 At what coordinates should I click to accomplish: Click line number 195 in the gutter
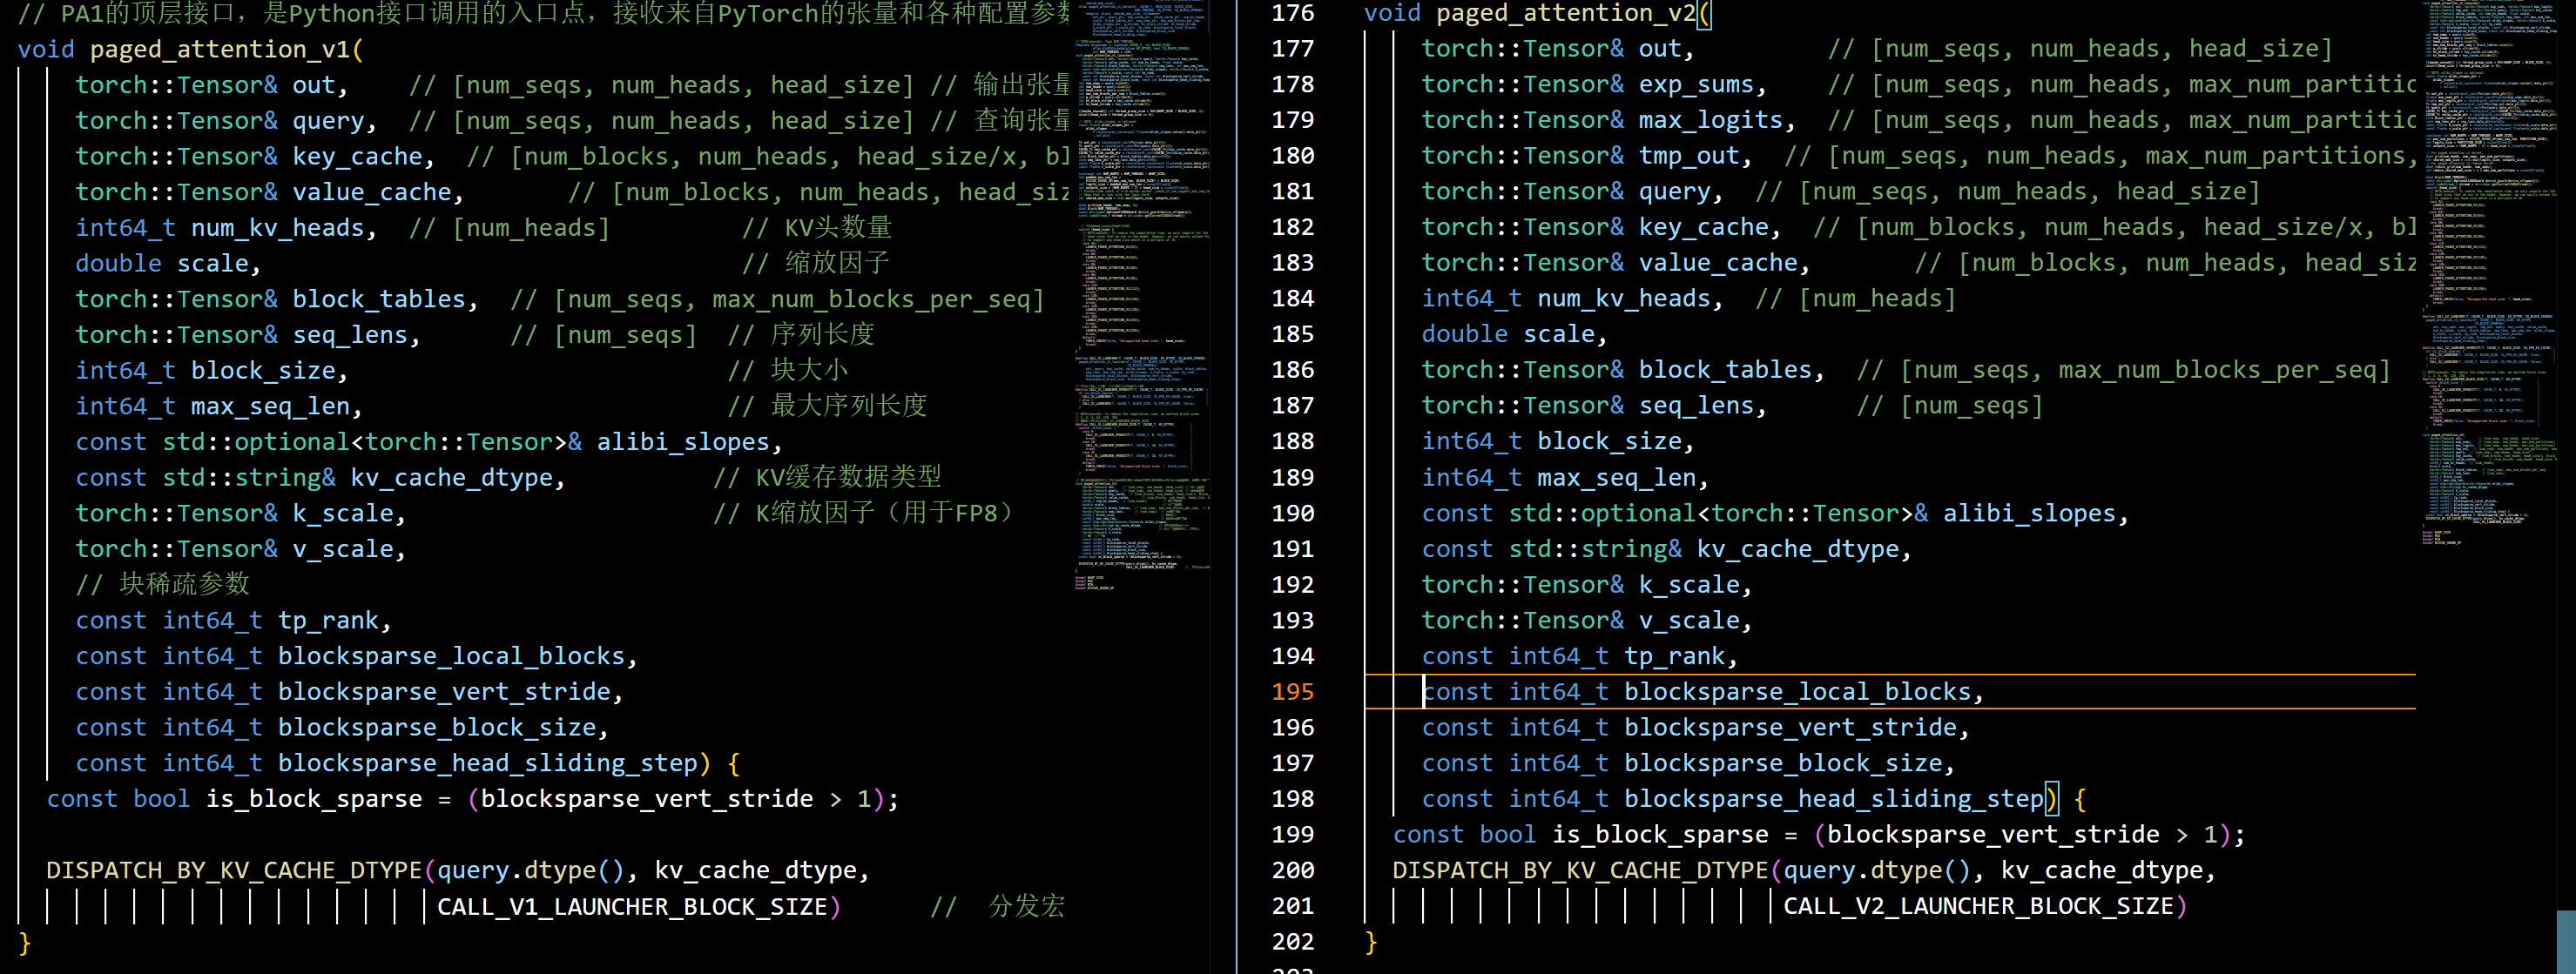pyautogui.click(x=1292, y=692)
